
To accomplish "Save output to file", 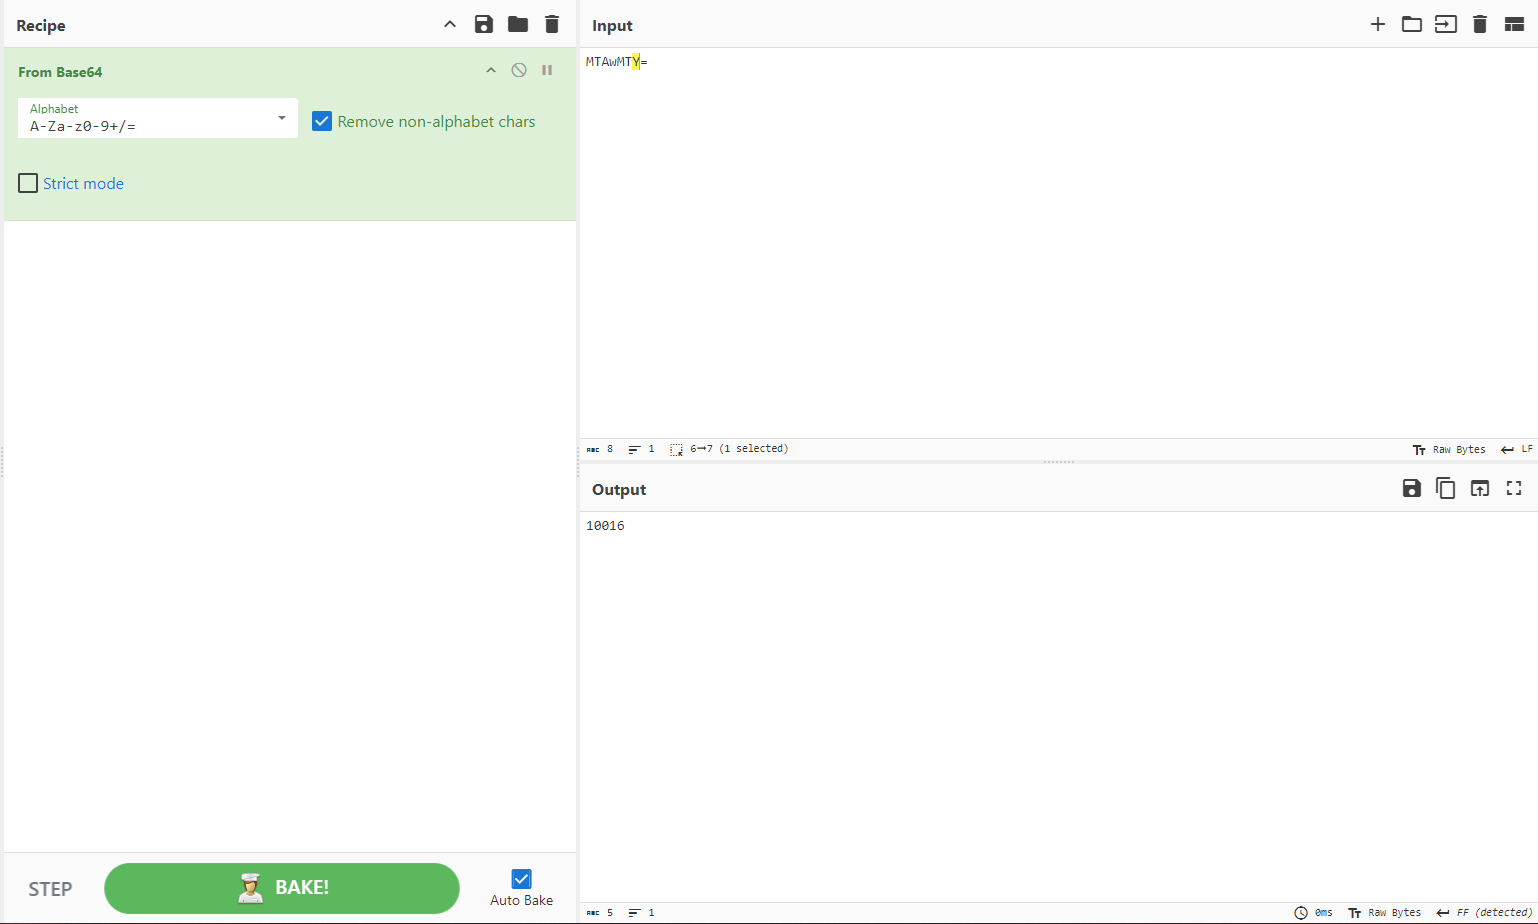I will point(1412,489).
